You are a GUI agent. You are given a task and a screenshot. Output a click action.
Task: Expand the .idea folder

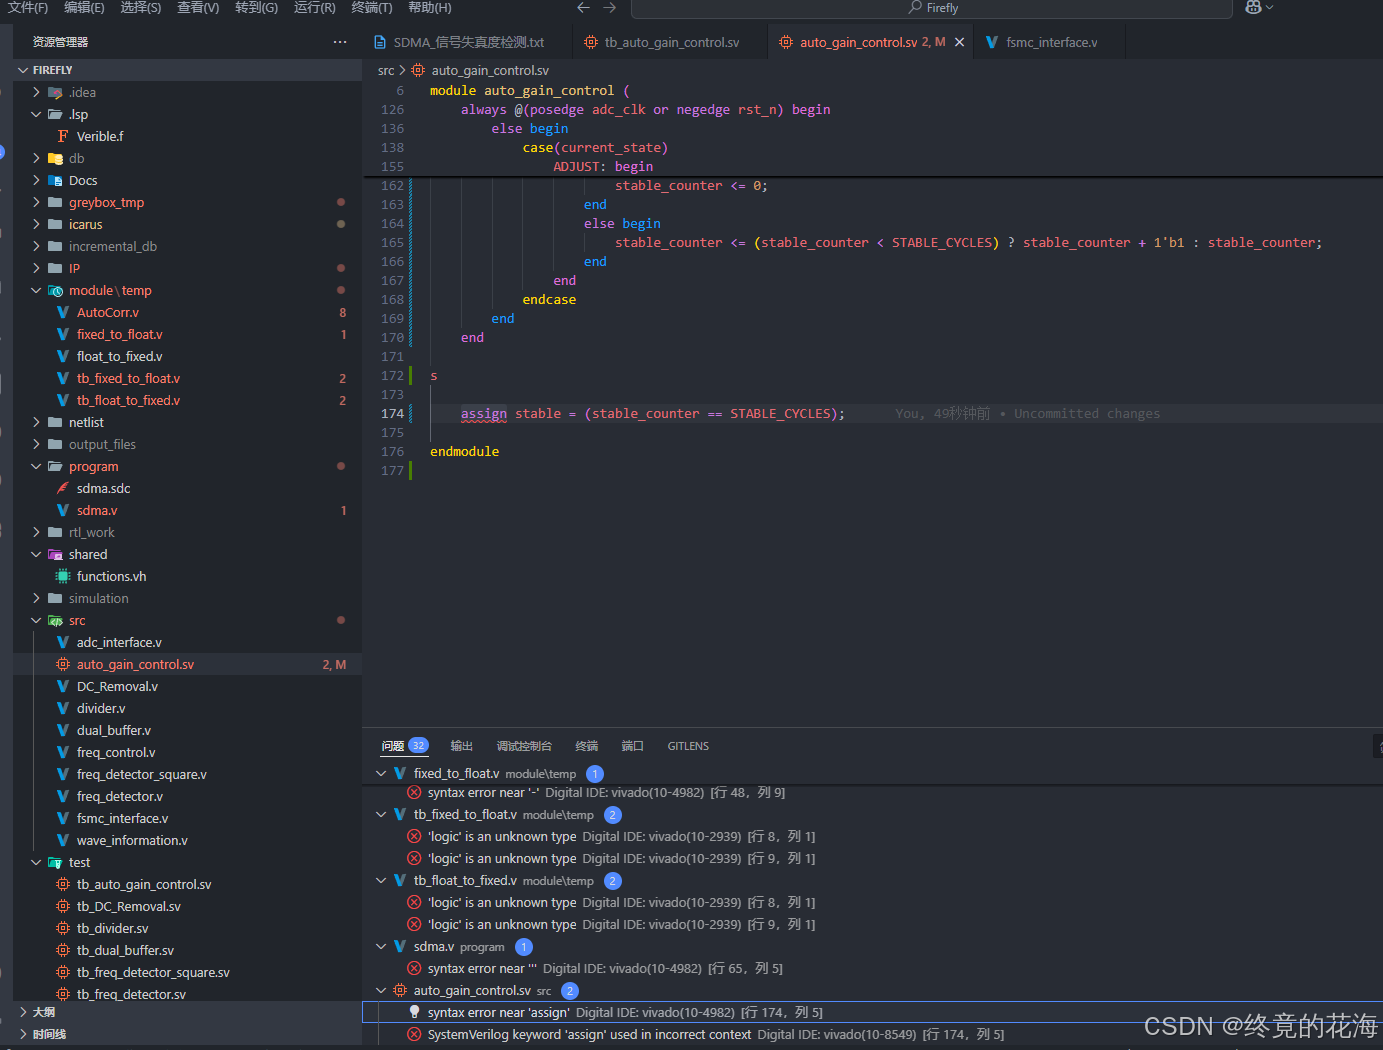click(x=37, y=92)
